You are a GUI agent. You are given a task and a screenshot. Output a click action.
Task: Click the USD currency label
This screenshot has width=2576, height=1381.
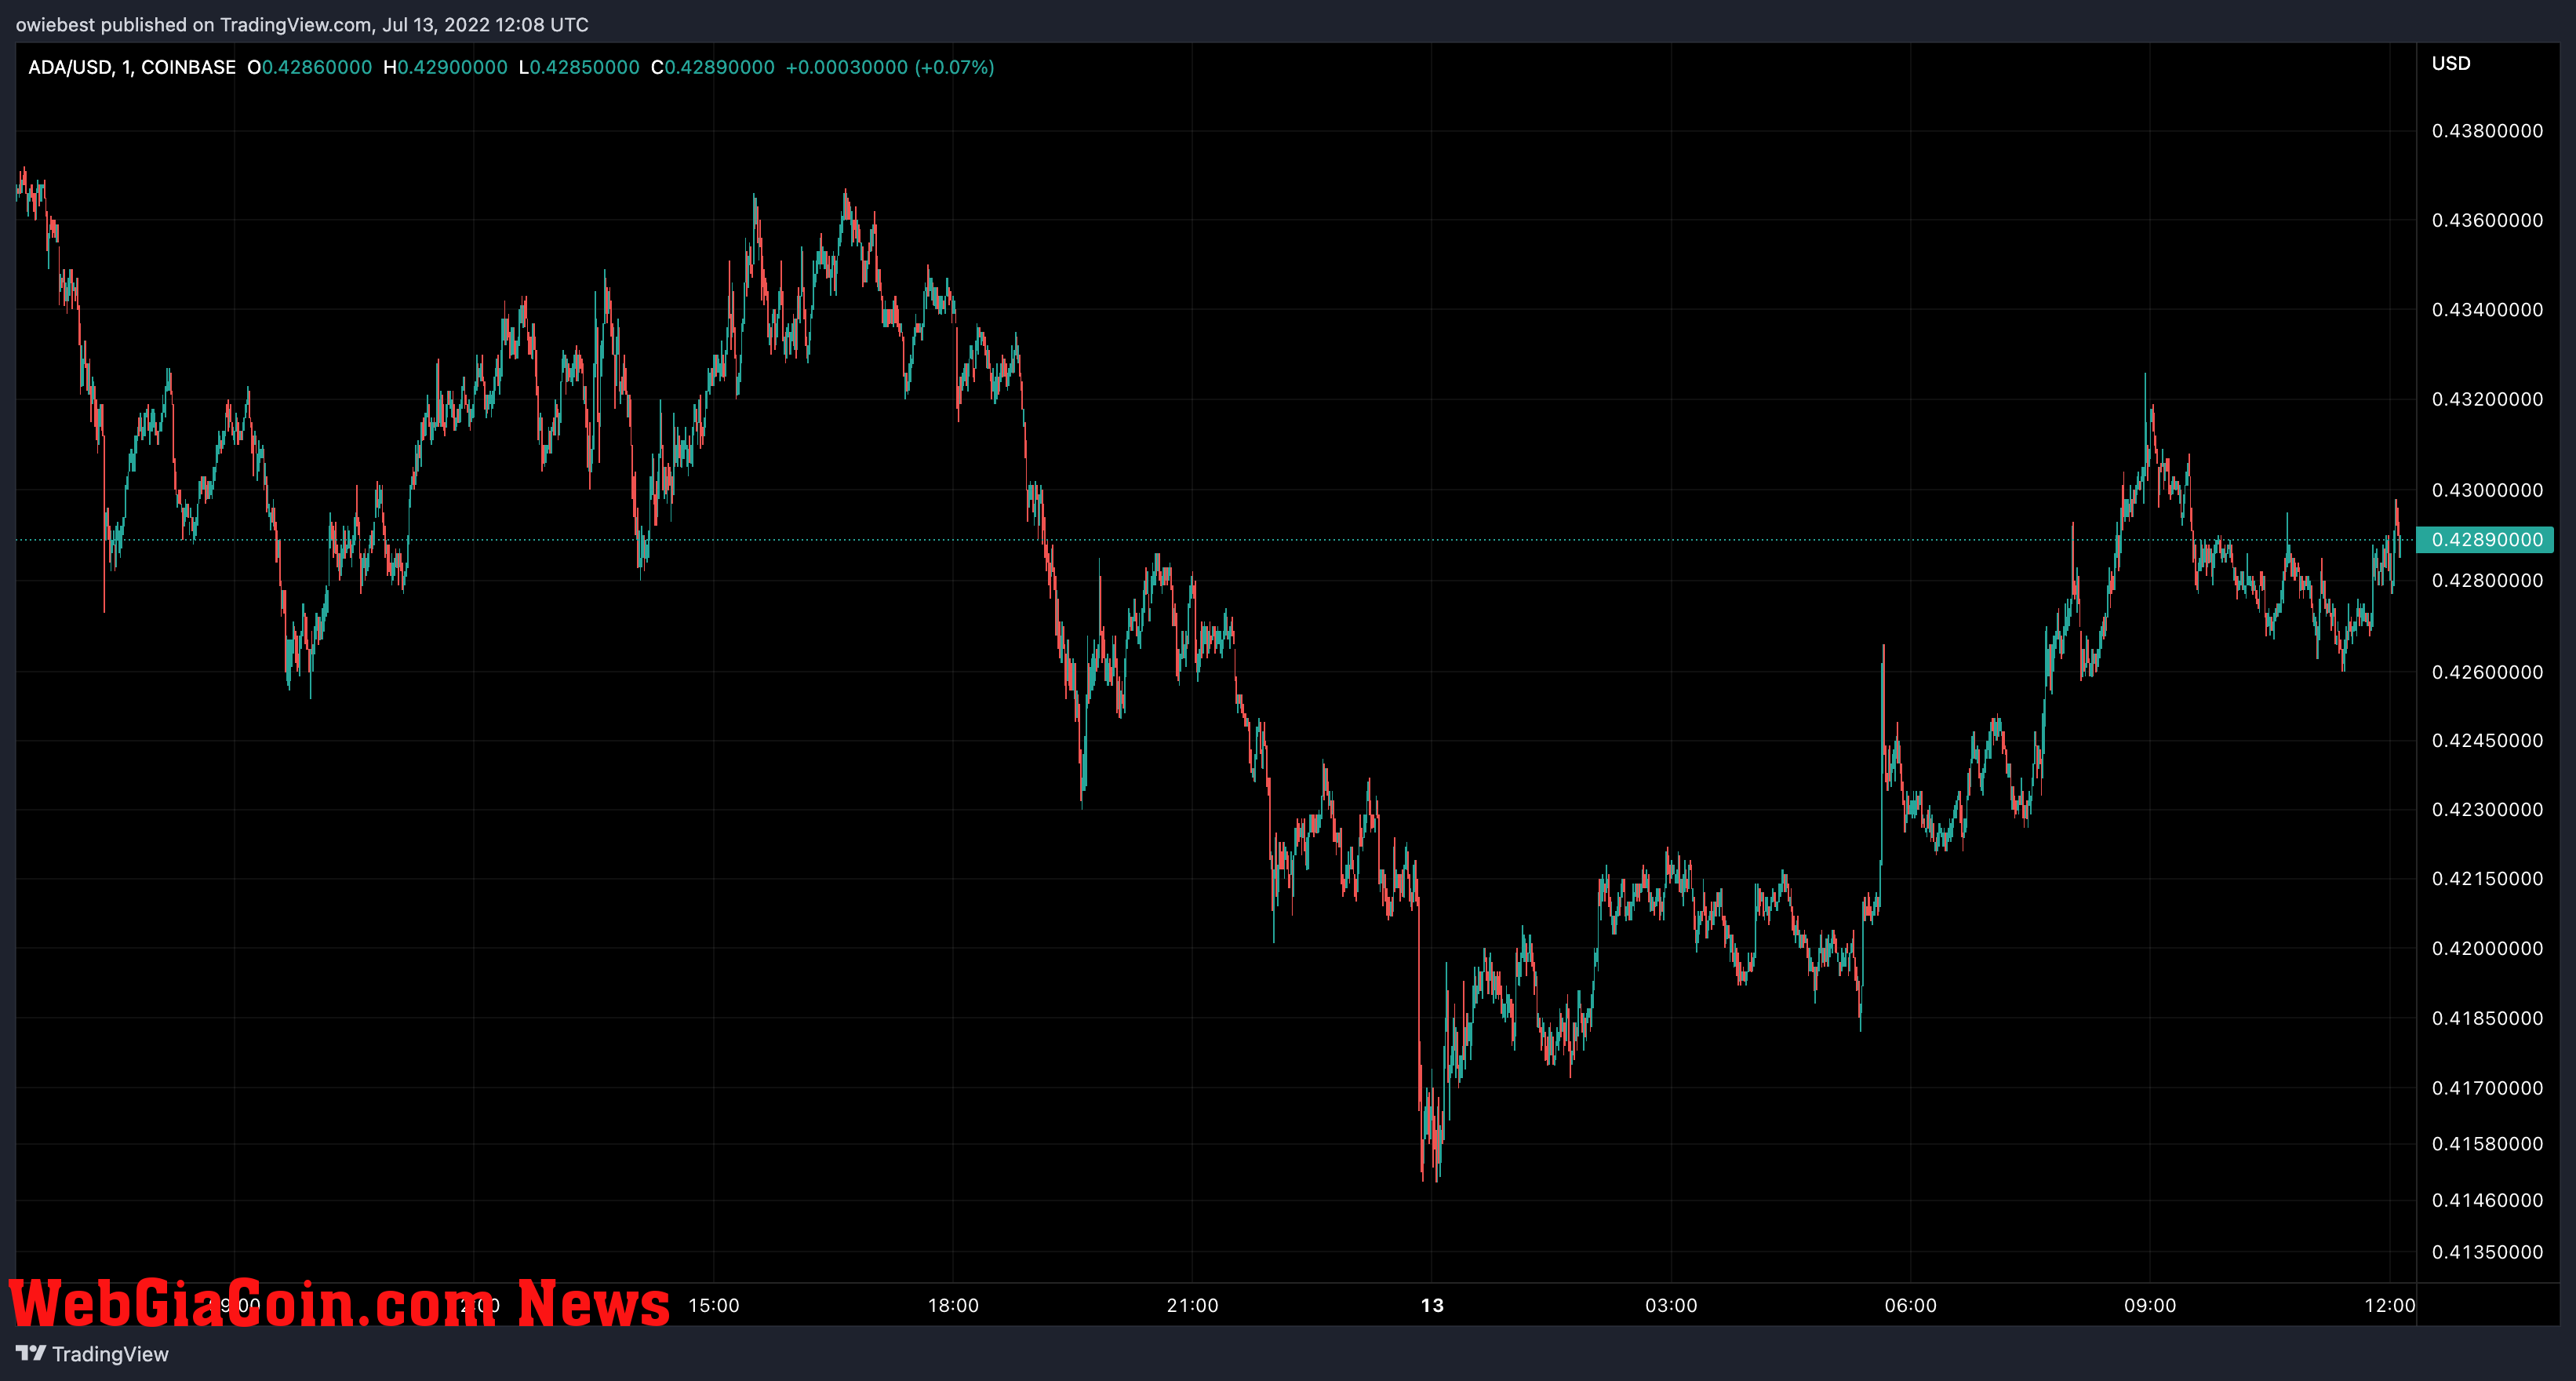[2451, 63]
